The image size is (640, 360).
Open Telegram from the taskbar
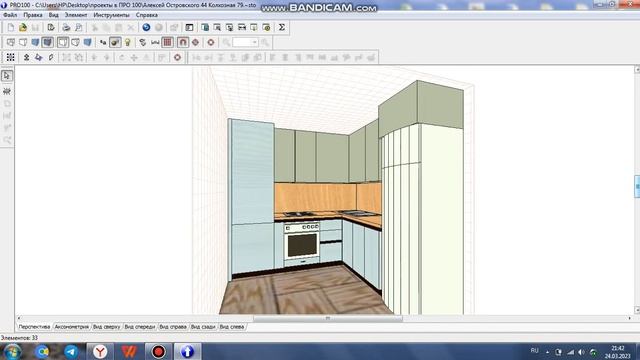click(71, 351)
